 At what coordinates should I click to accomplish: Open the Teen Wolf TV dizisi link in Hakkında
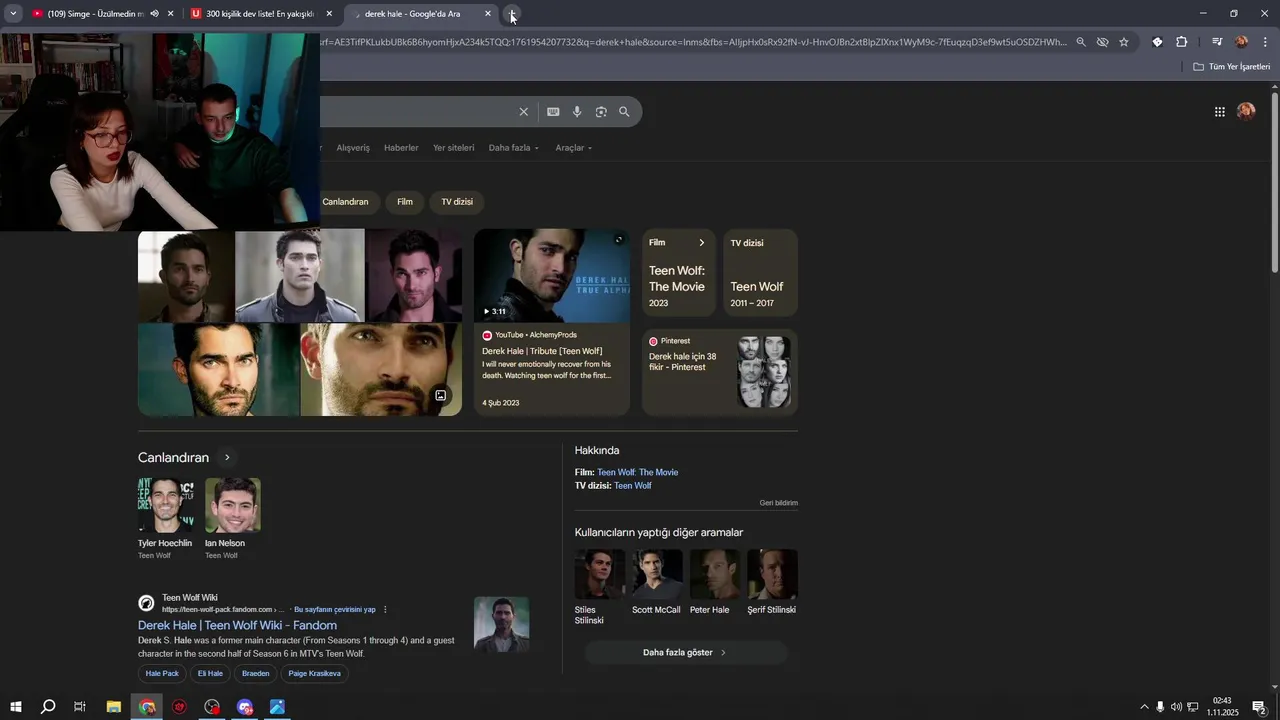coord(633,486)
